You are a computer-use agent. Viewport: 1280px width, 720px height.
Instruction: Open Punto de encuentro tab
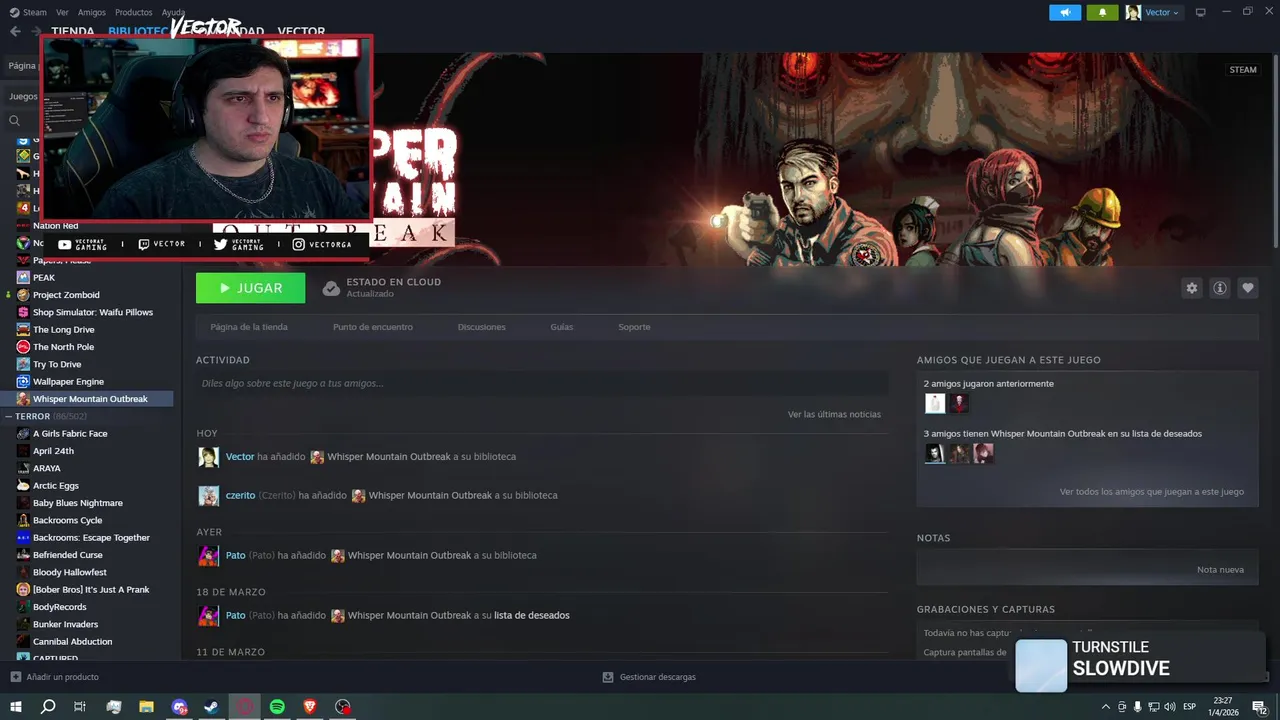pyautogui.click(x=373, y=327)
